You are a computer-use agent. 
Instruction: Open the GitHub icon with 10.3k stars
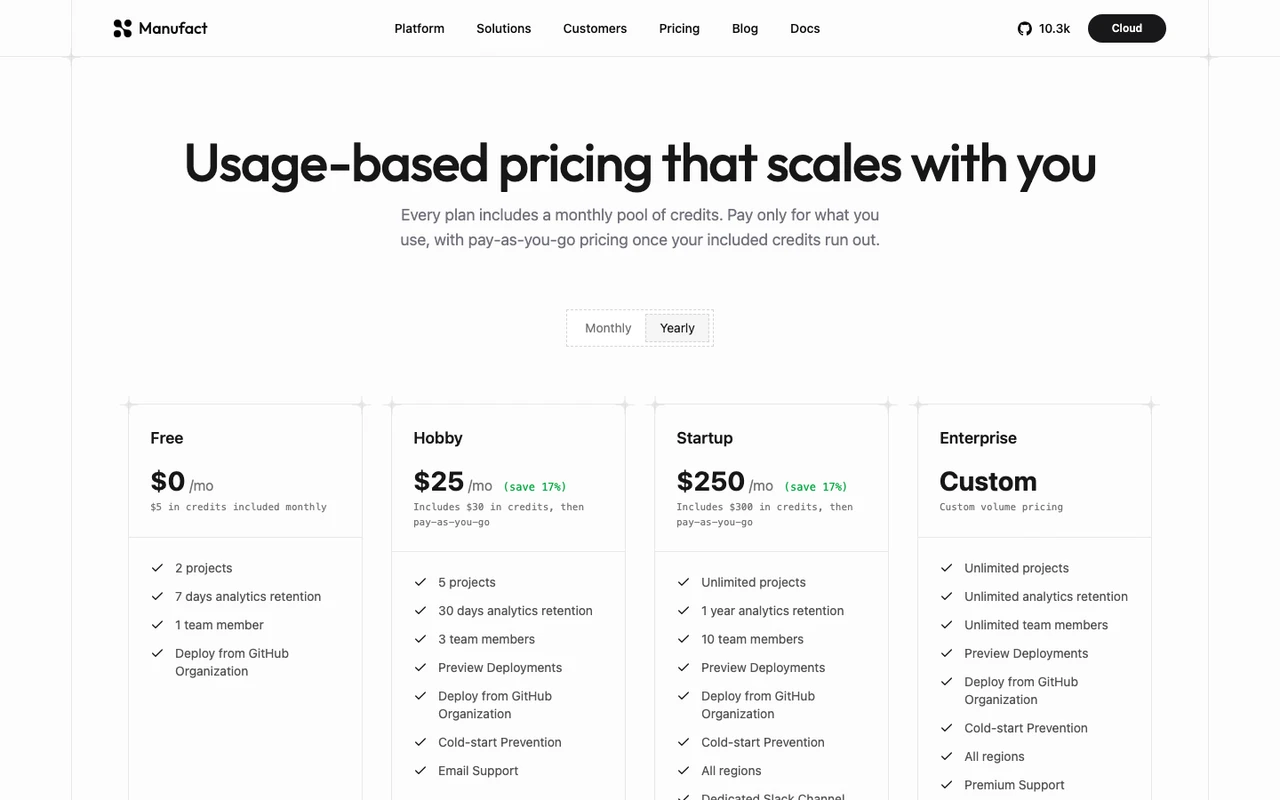(1024, 28)
